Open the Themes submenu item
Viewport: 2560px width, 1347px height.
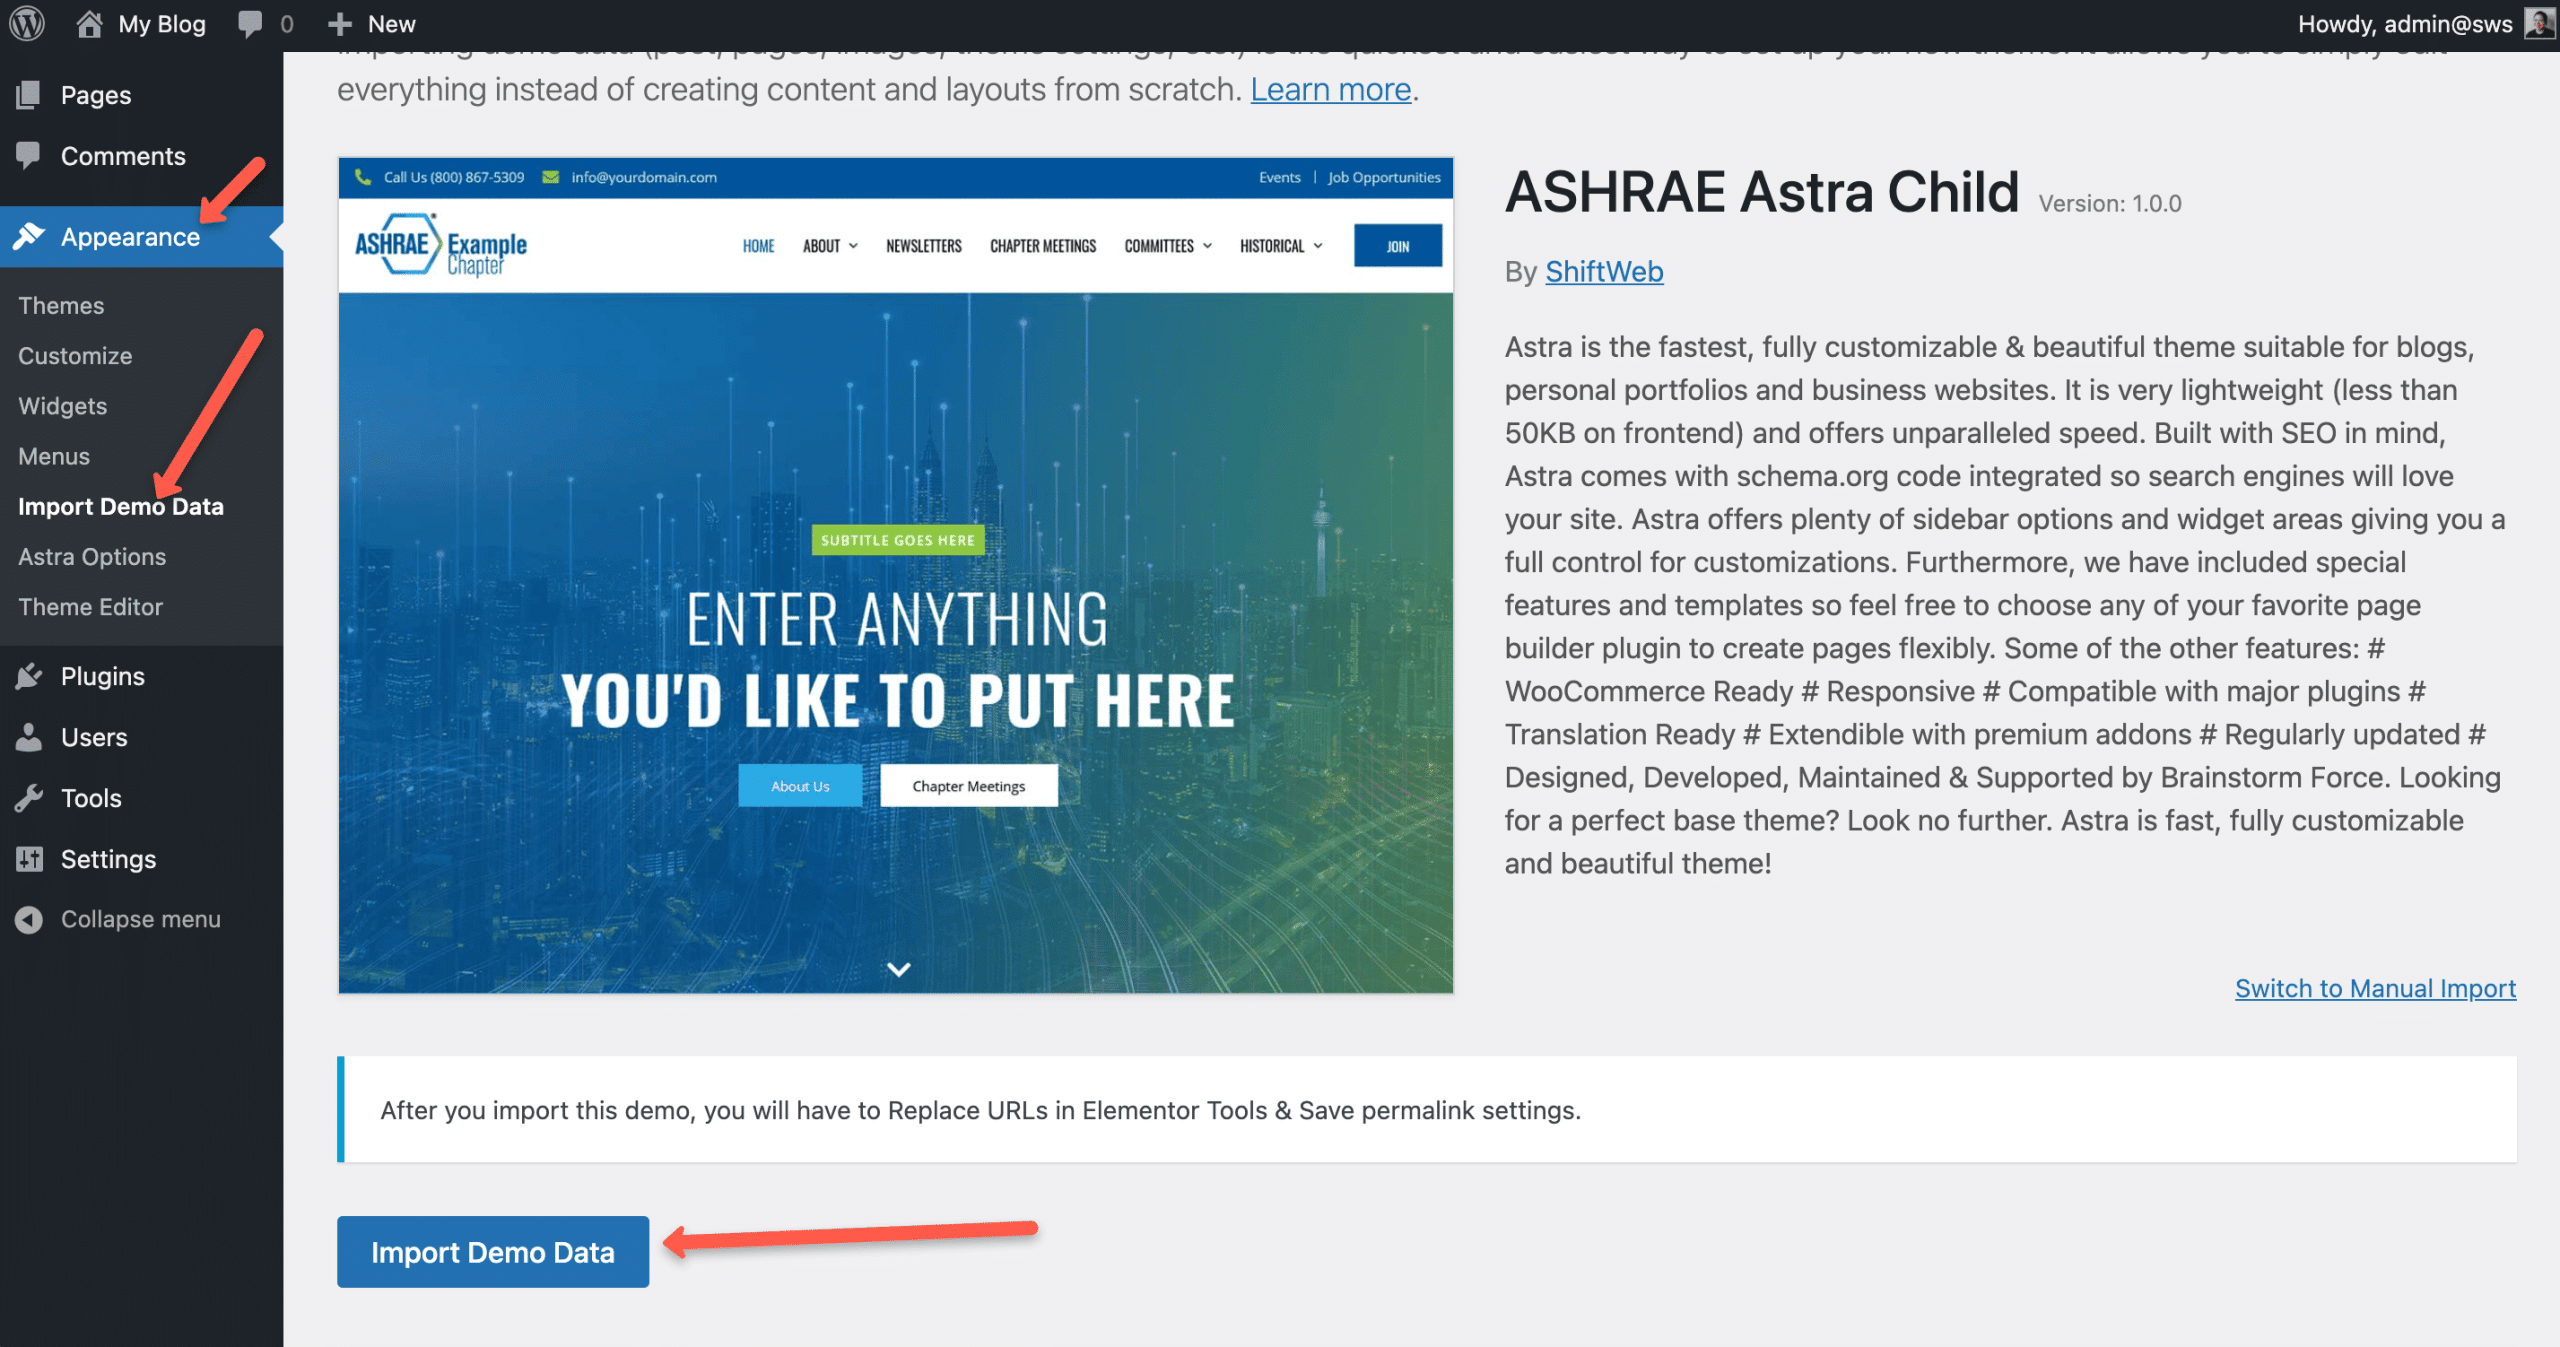(x=61, y=305)
